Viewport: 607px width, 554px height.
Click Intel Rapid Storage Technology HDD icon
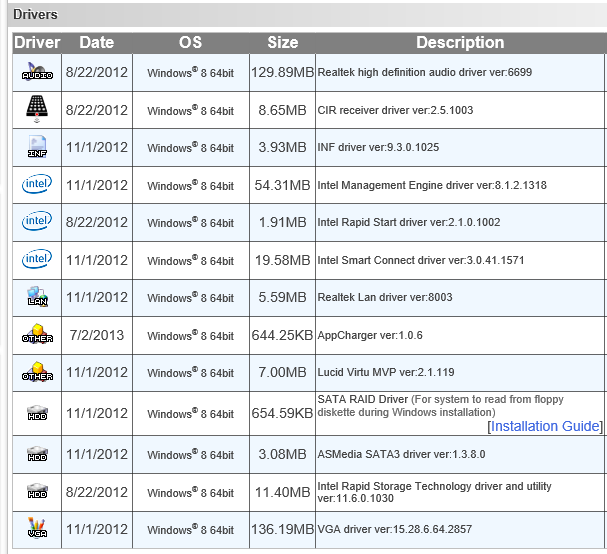tap(37, 491)
